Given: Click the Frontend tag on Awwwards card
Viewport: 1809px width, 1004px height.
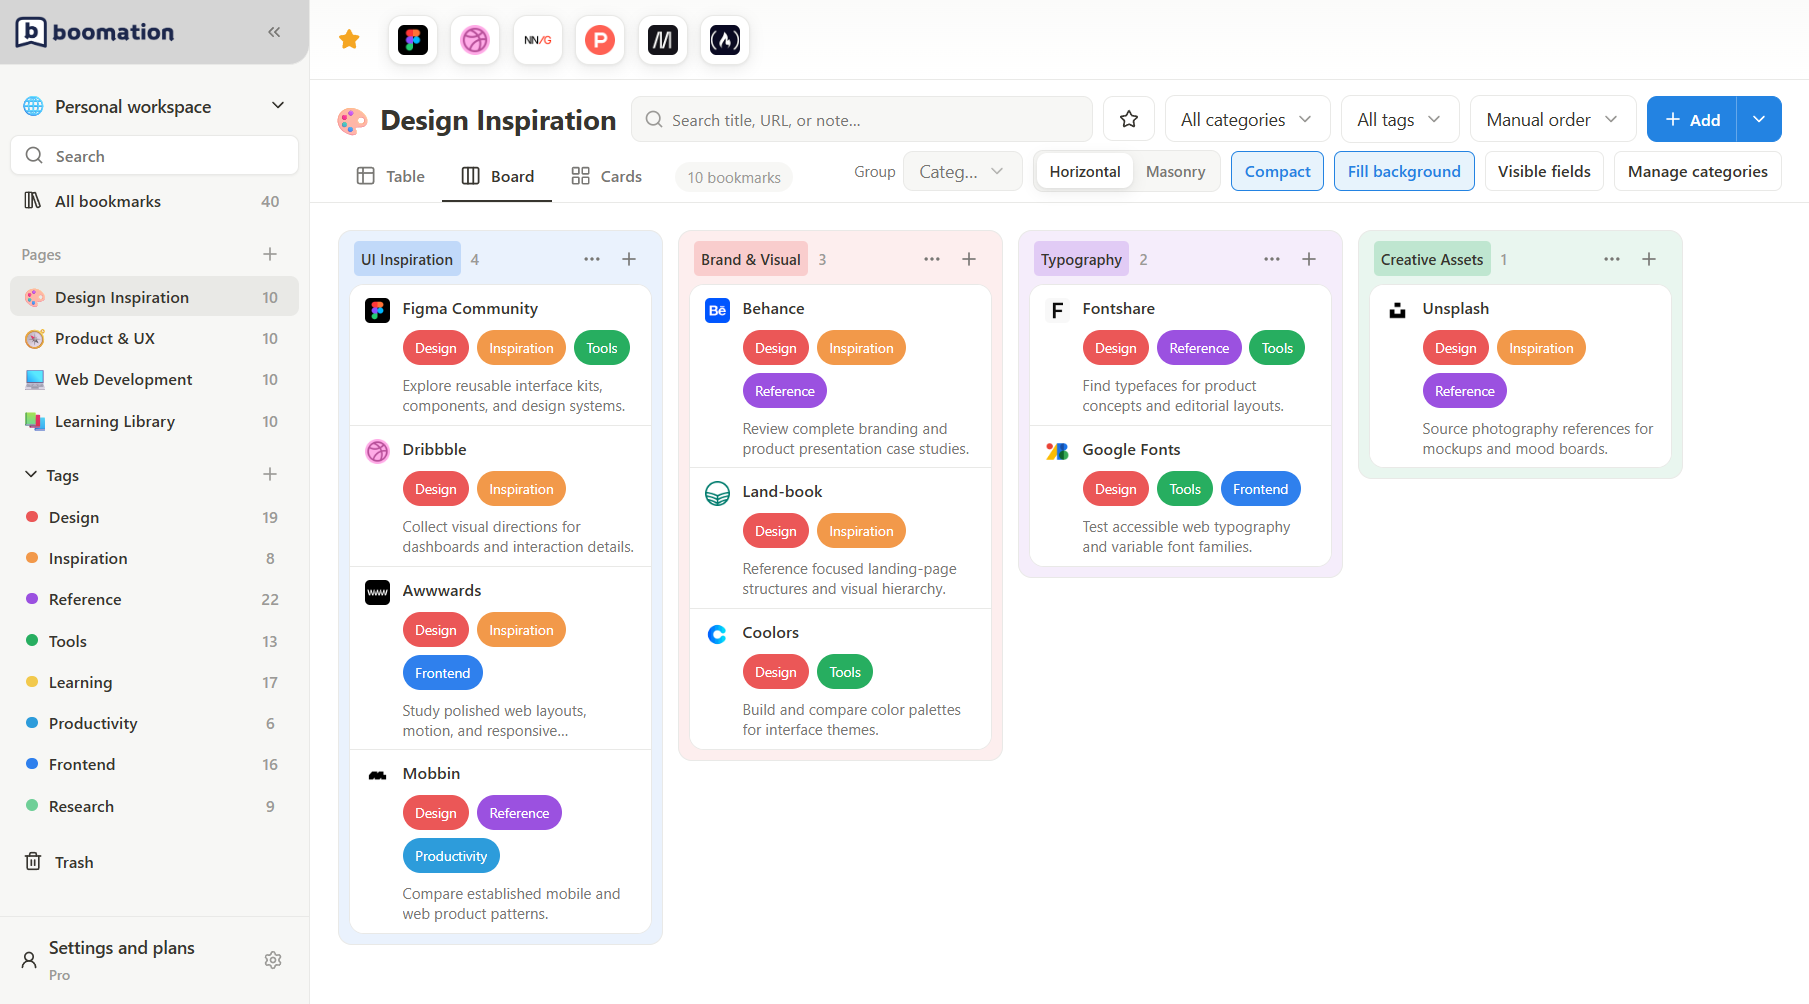Looking at the screenshot, I should [x=442, y=673].
